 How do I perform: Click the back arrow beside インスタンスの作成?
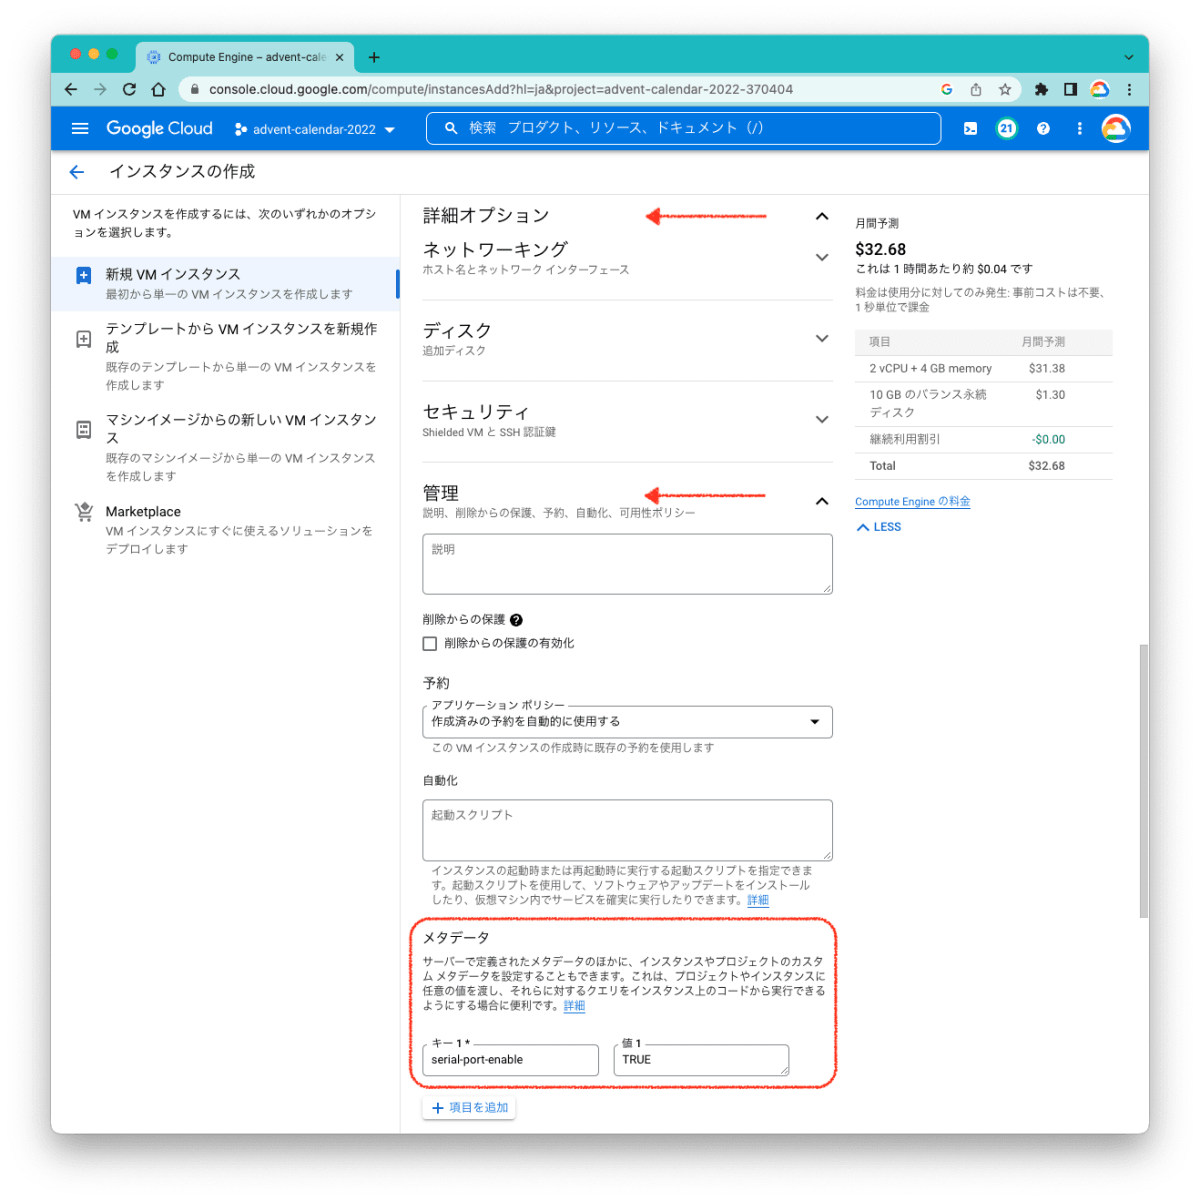pos(77,172)
